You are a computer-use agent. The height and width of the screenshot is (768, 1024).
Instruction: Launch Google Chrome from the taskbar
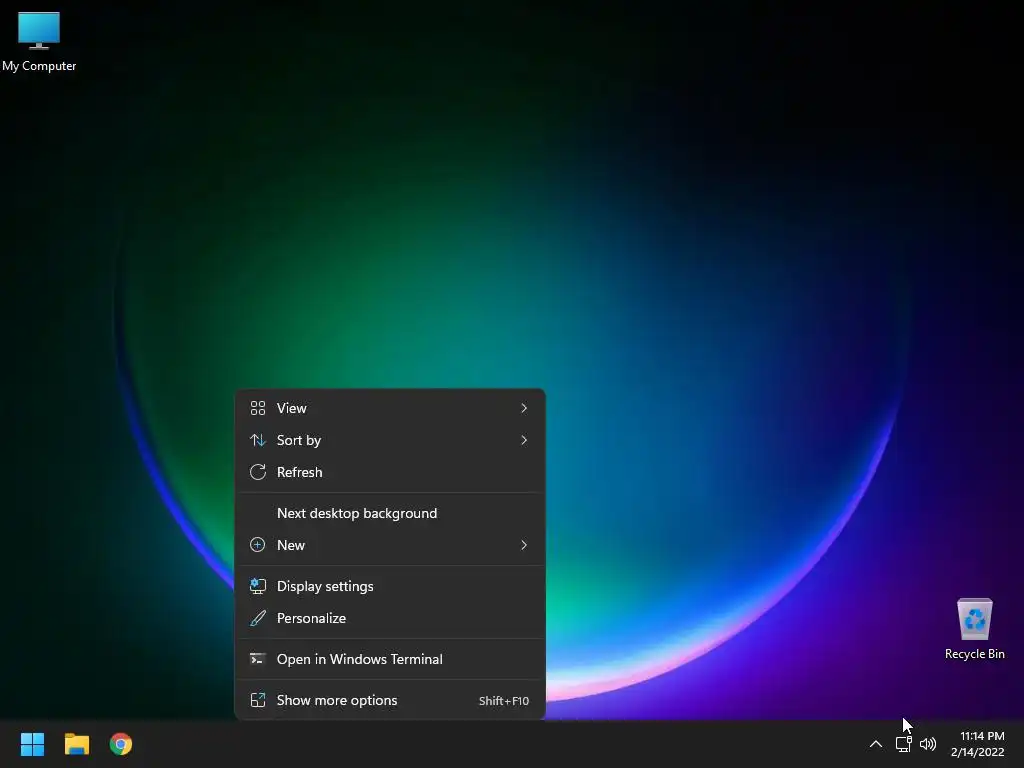121,744
